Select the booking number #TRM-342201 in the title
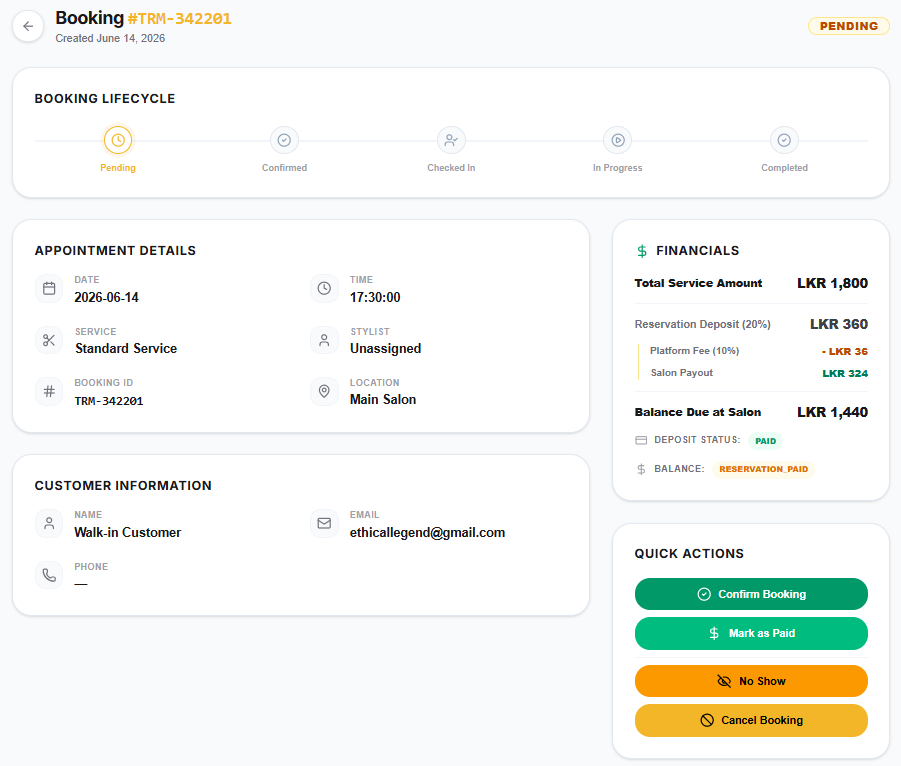Viewport: 901px width, 766px height. coord(179,19)
